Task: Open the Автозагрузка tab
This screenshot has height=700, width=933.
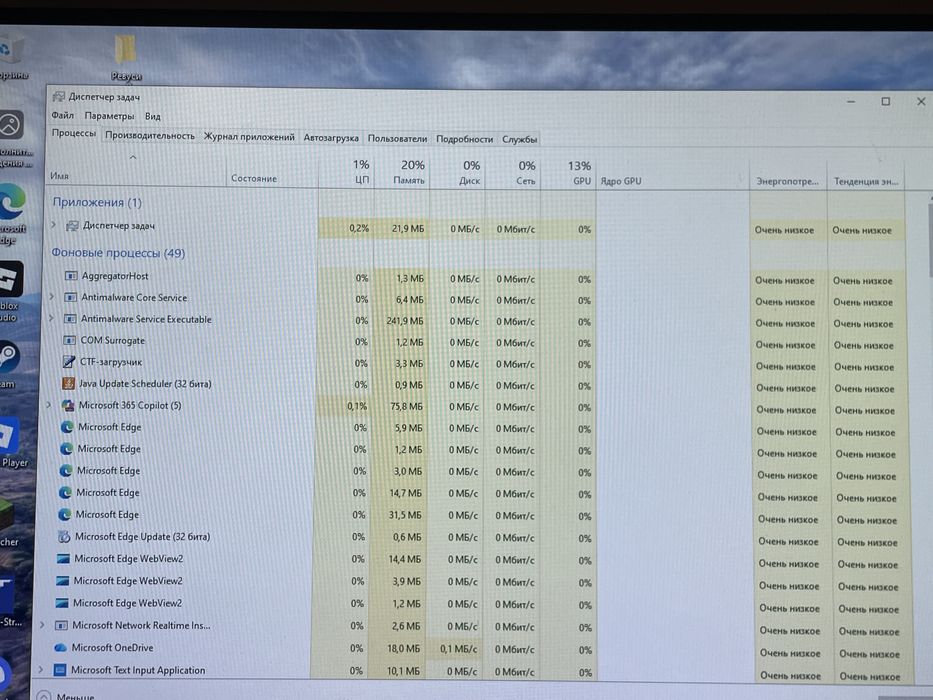Action: coord(331,138)
